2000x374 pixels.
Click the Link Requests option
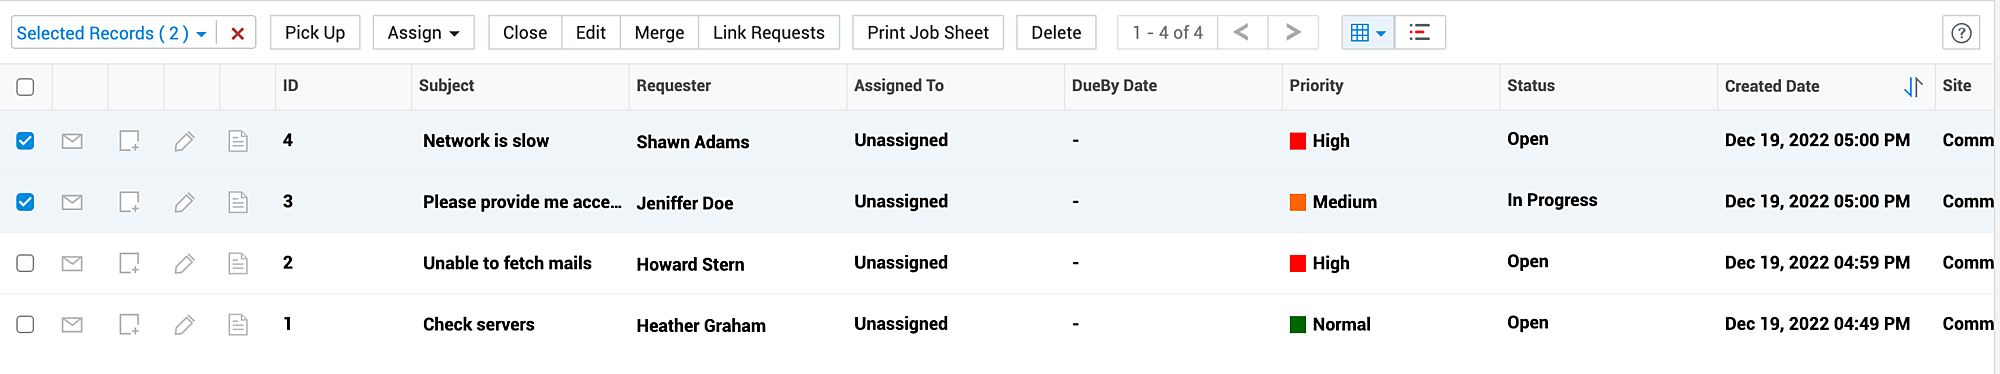[768, 33]
